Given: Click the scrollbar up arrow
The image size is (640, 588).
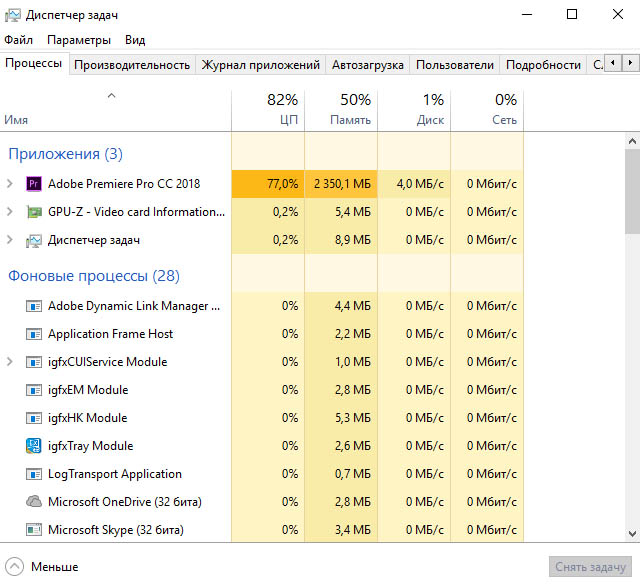Looking at the screenshot, I should 632,142.
